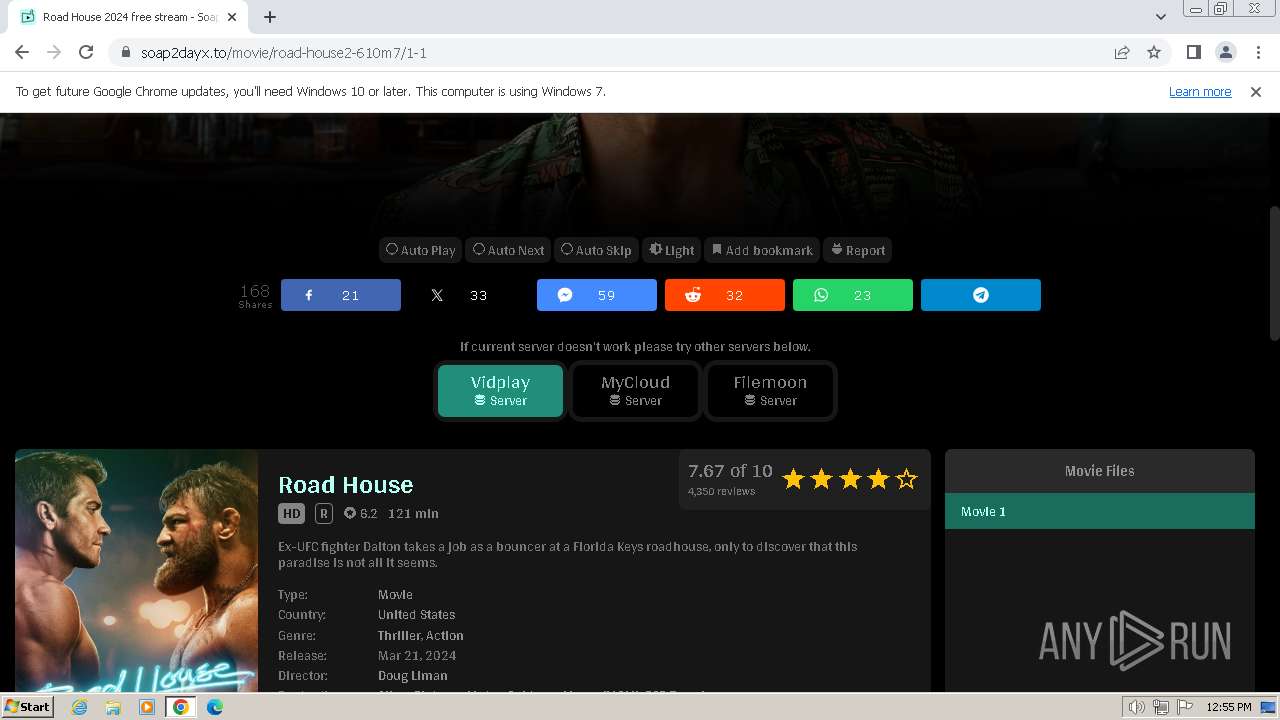Open a new tab with the plus icon
The image size is (1280, 720).
[270, 17]
